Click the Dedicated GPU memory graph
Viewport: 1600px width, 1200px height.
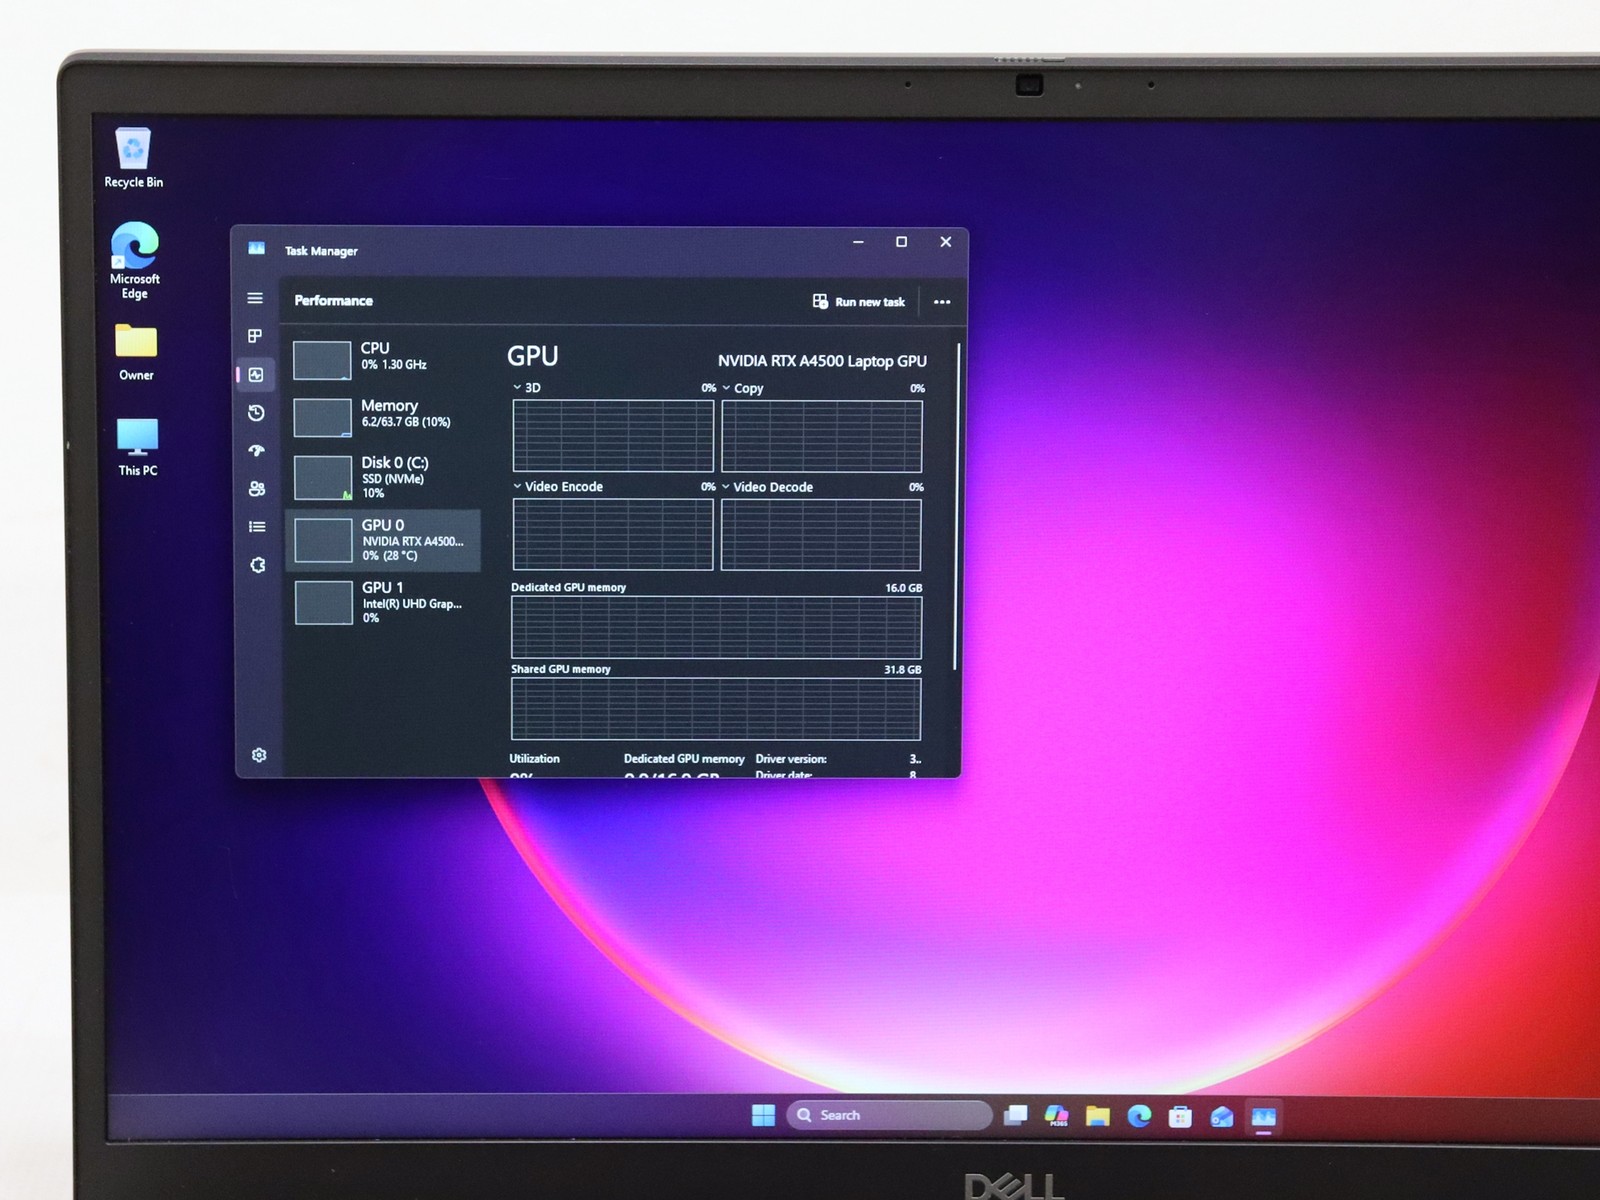[x=716, y=628]
